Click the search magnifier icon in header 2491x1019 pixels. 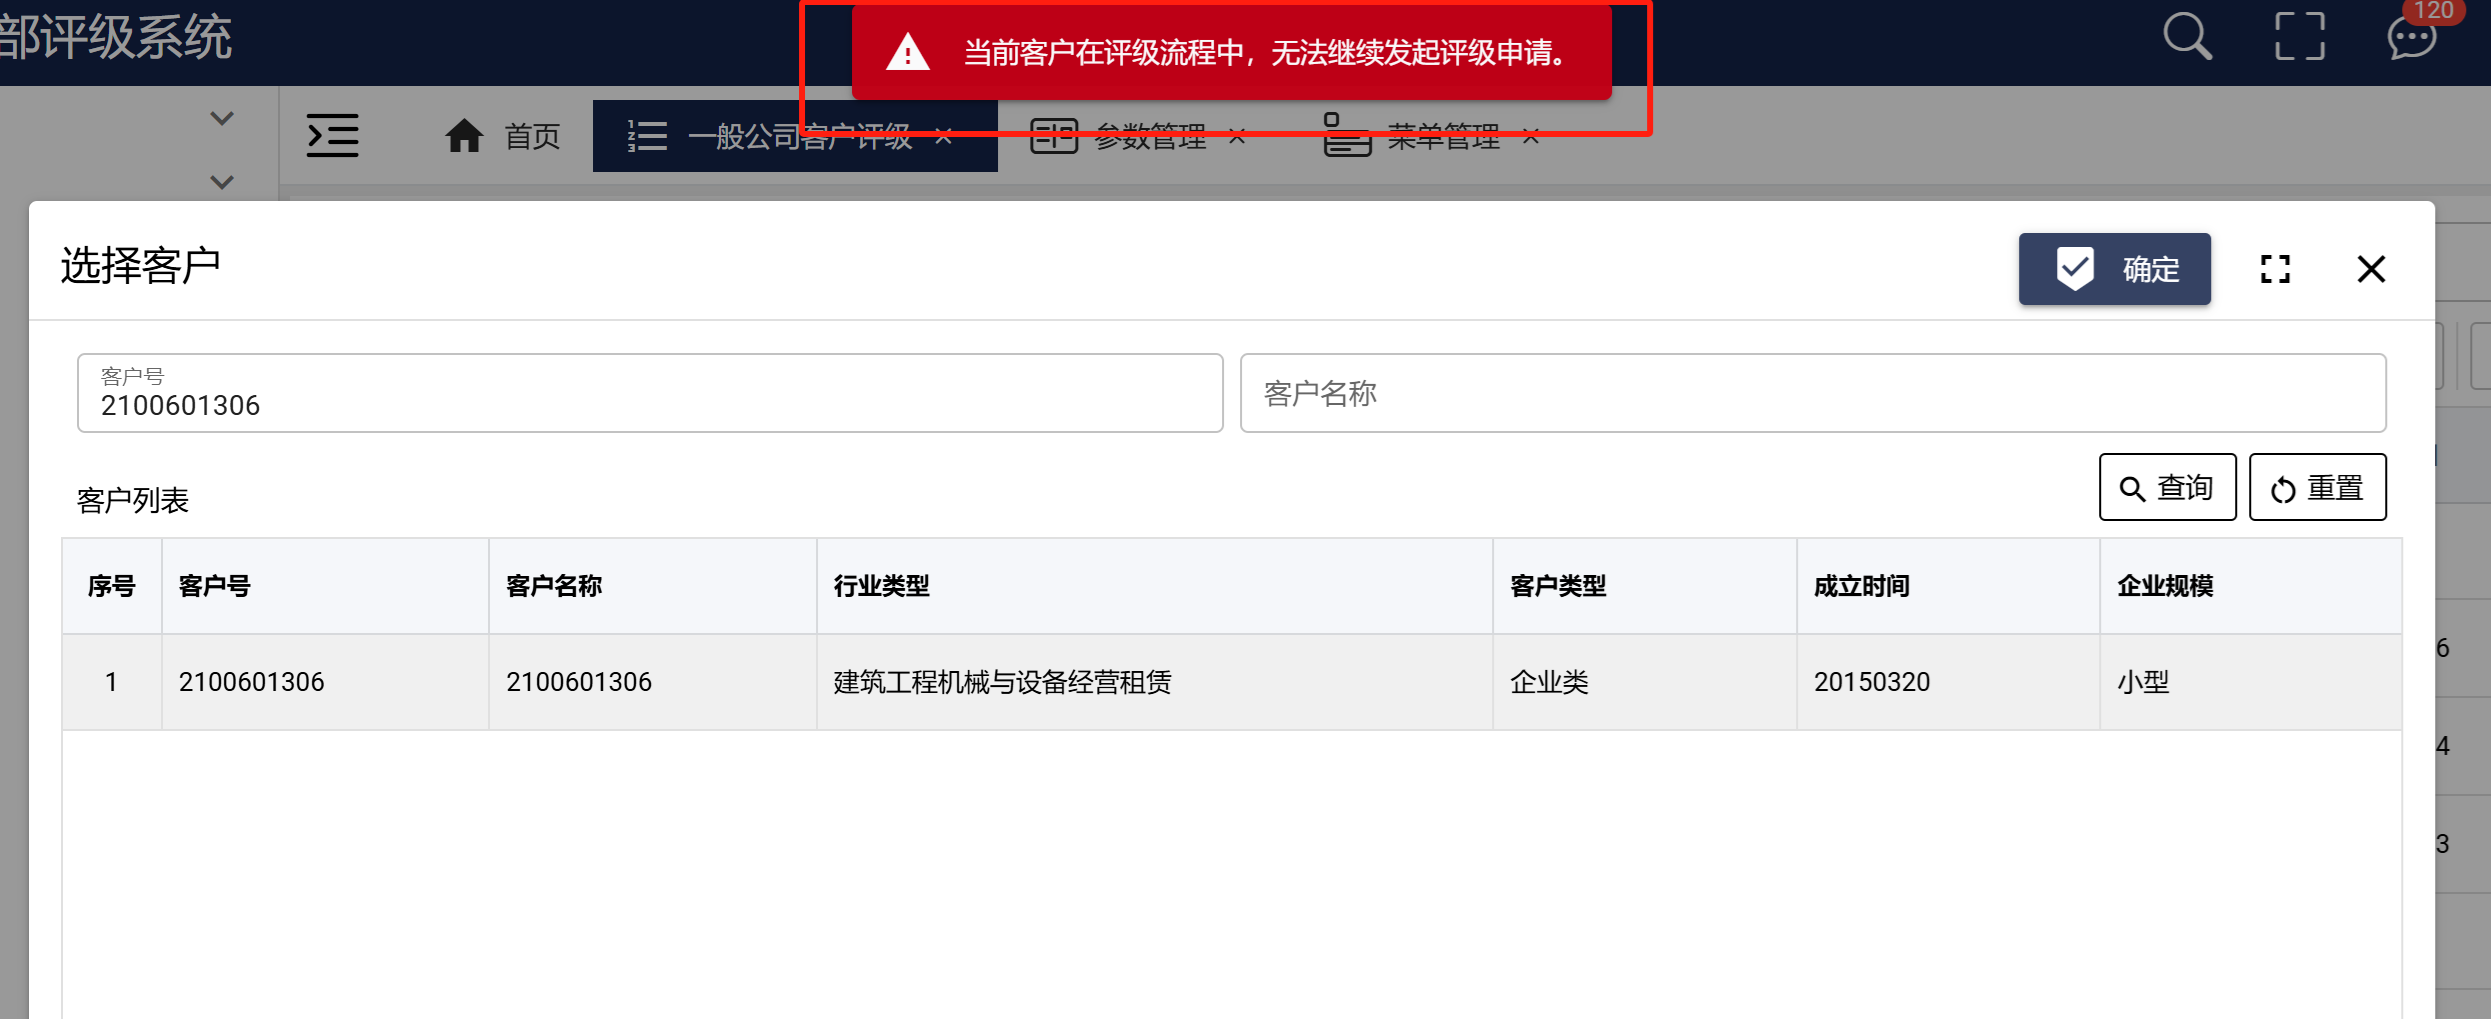[x=2187, y=38]
